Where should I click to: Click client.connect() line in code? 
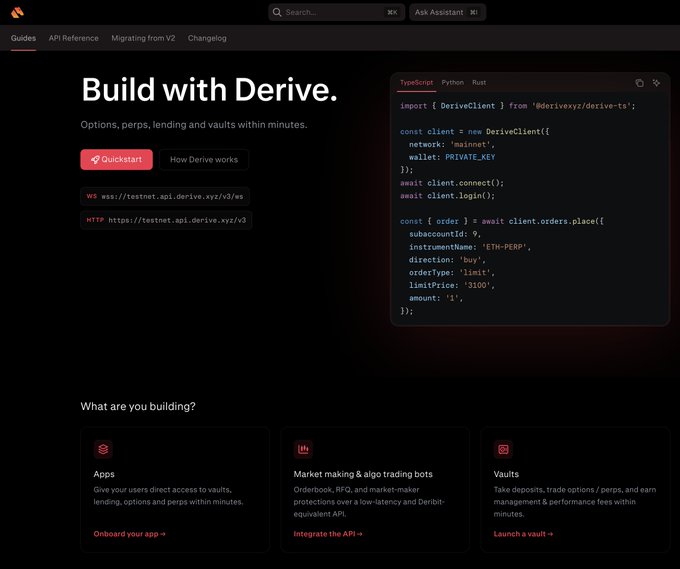[452, 183]
